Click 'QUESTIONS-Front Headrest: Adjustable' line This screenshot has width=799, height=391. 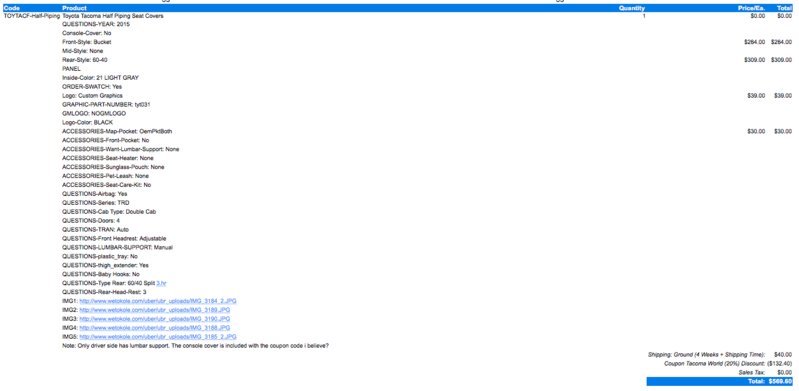pyautogui.click(x=114, y=239)
